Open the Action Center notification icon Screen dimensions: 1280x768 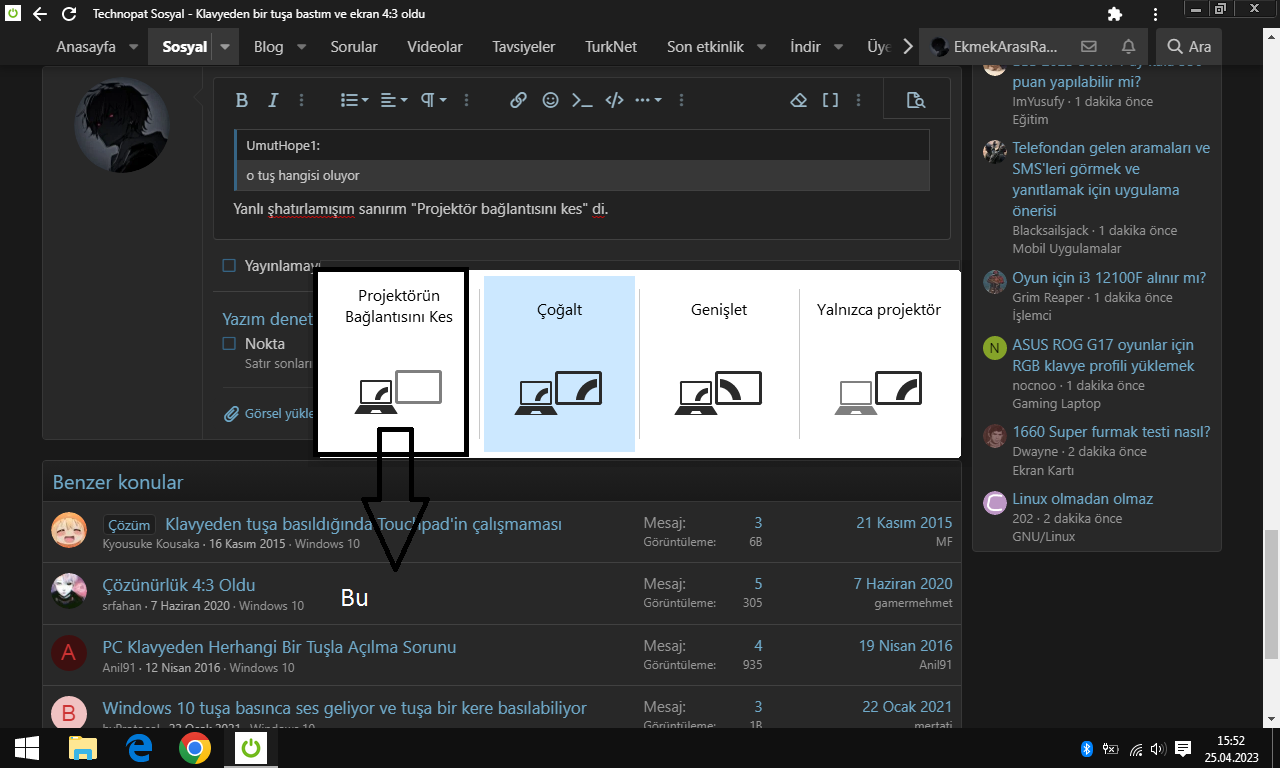tap(1183, 748)
